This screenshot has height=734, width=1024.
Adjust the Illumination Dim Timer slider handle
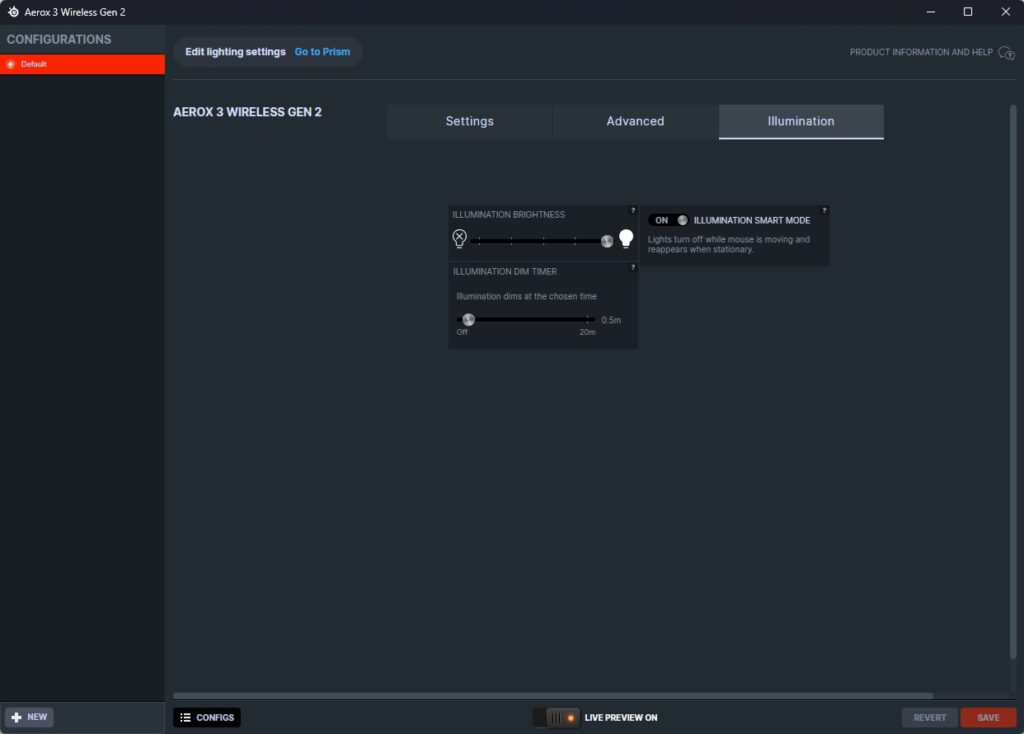pyautogui.click(x=468, y=319)
